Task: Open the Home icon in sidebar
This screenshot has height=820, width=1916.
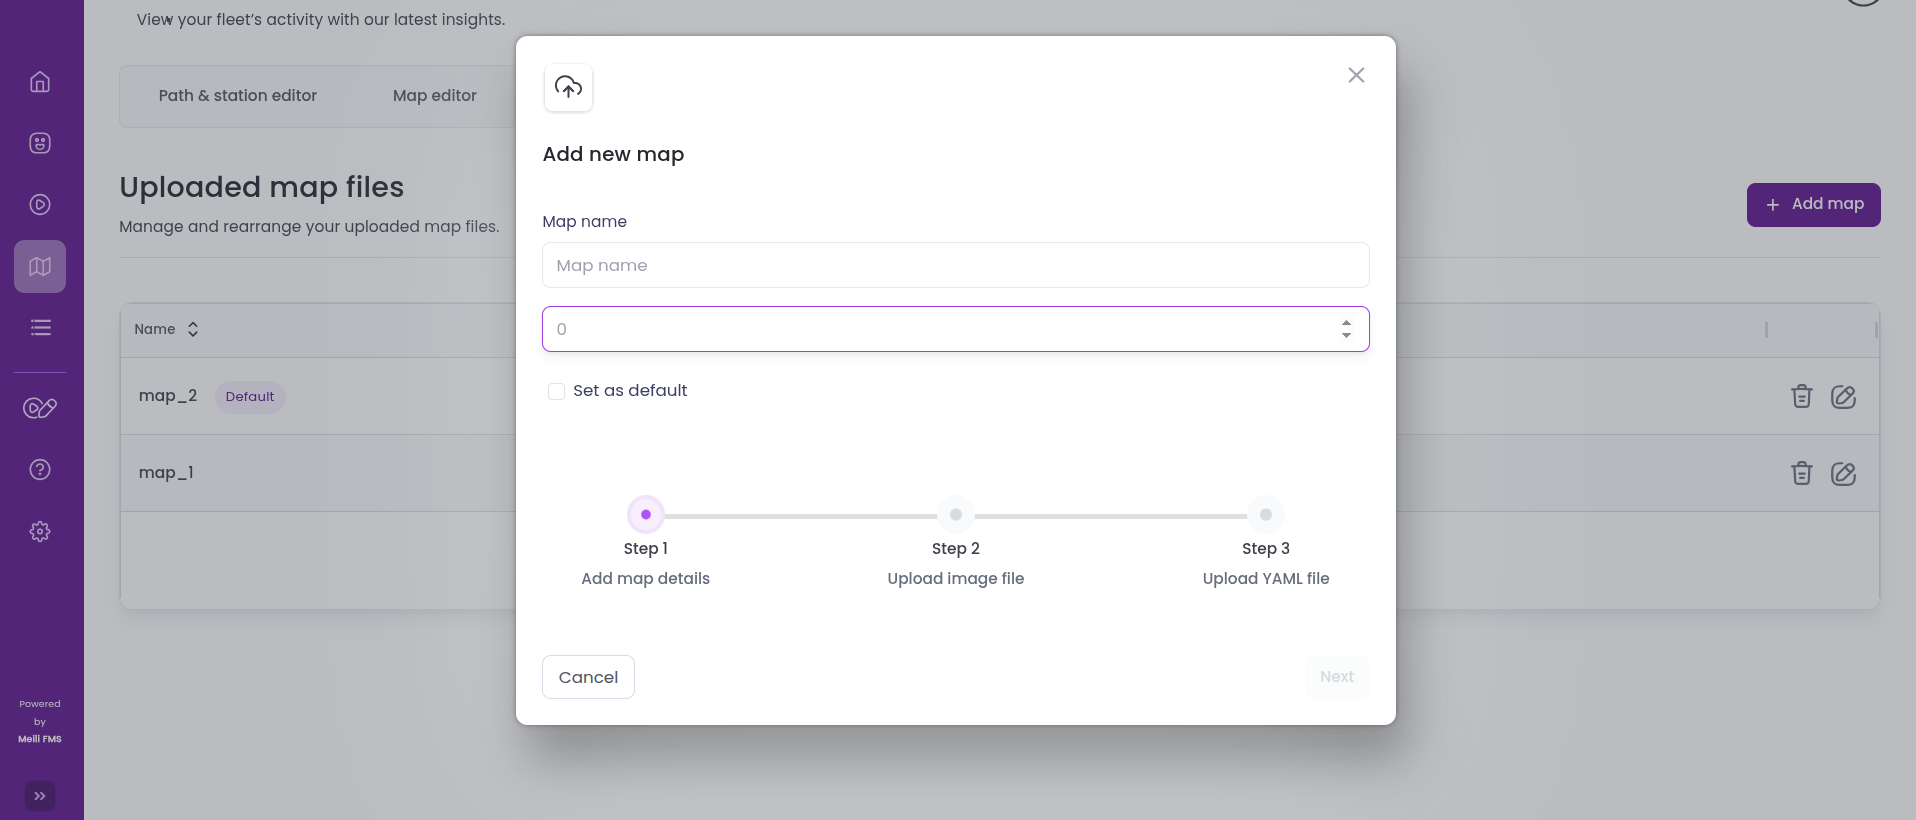Action: (x=40, y=82)
